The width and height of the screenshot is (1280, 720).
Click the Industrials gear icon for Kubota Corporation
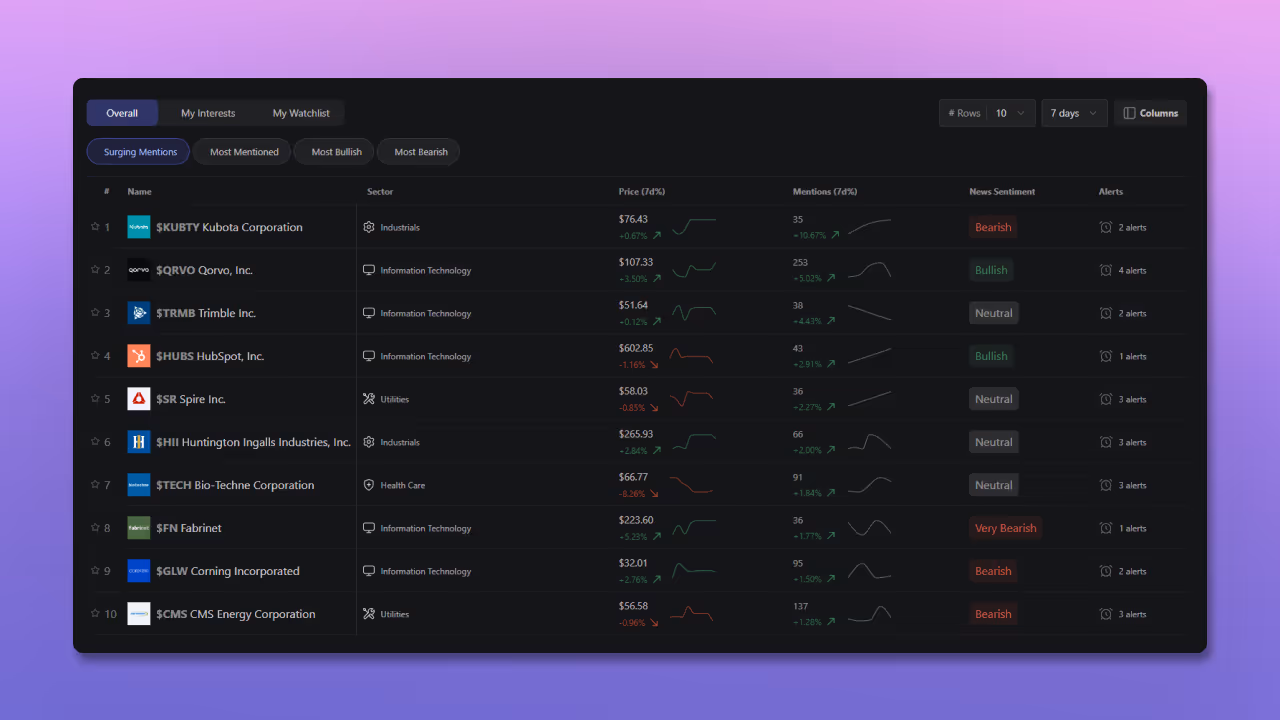pos(368,227)
